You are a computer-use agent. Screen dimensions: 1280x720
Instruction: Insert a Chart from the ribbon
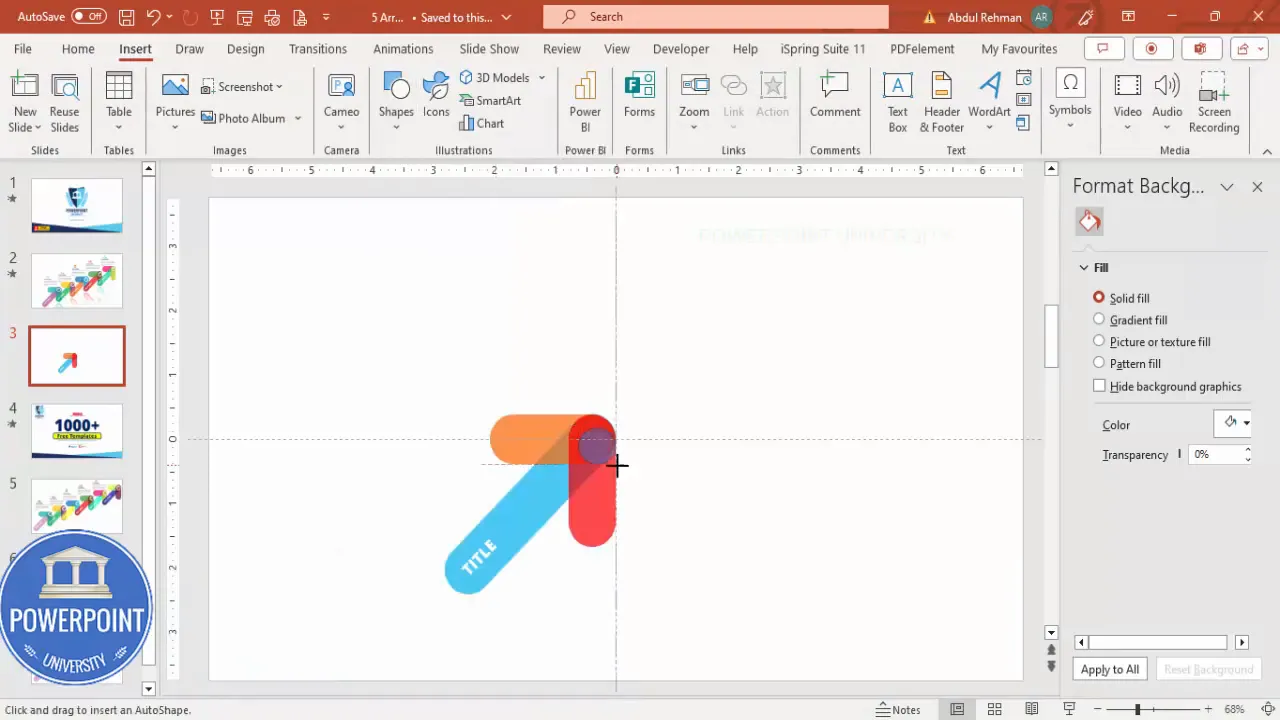click(x=483, y=123)
